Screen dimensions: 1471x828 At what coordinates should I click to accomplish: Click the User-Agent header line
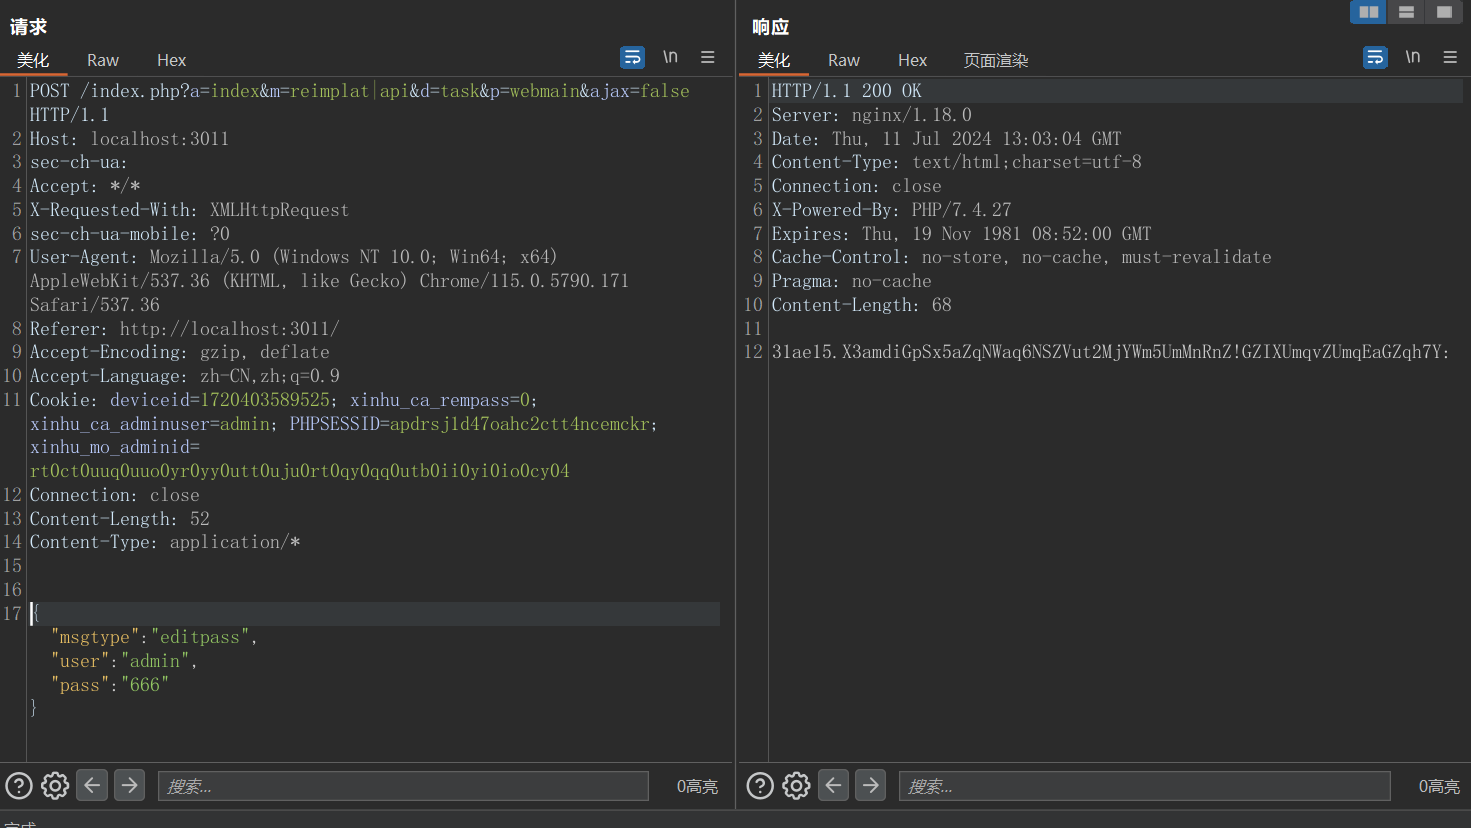[x=330, y=281]
